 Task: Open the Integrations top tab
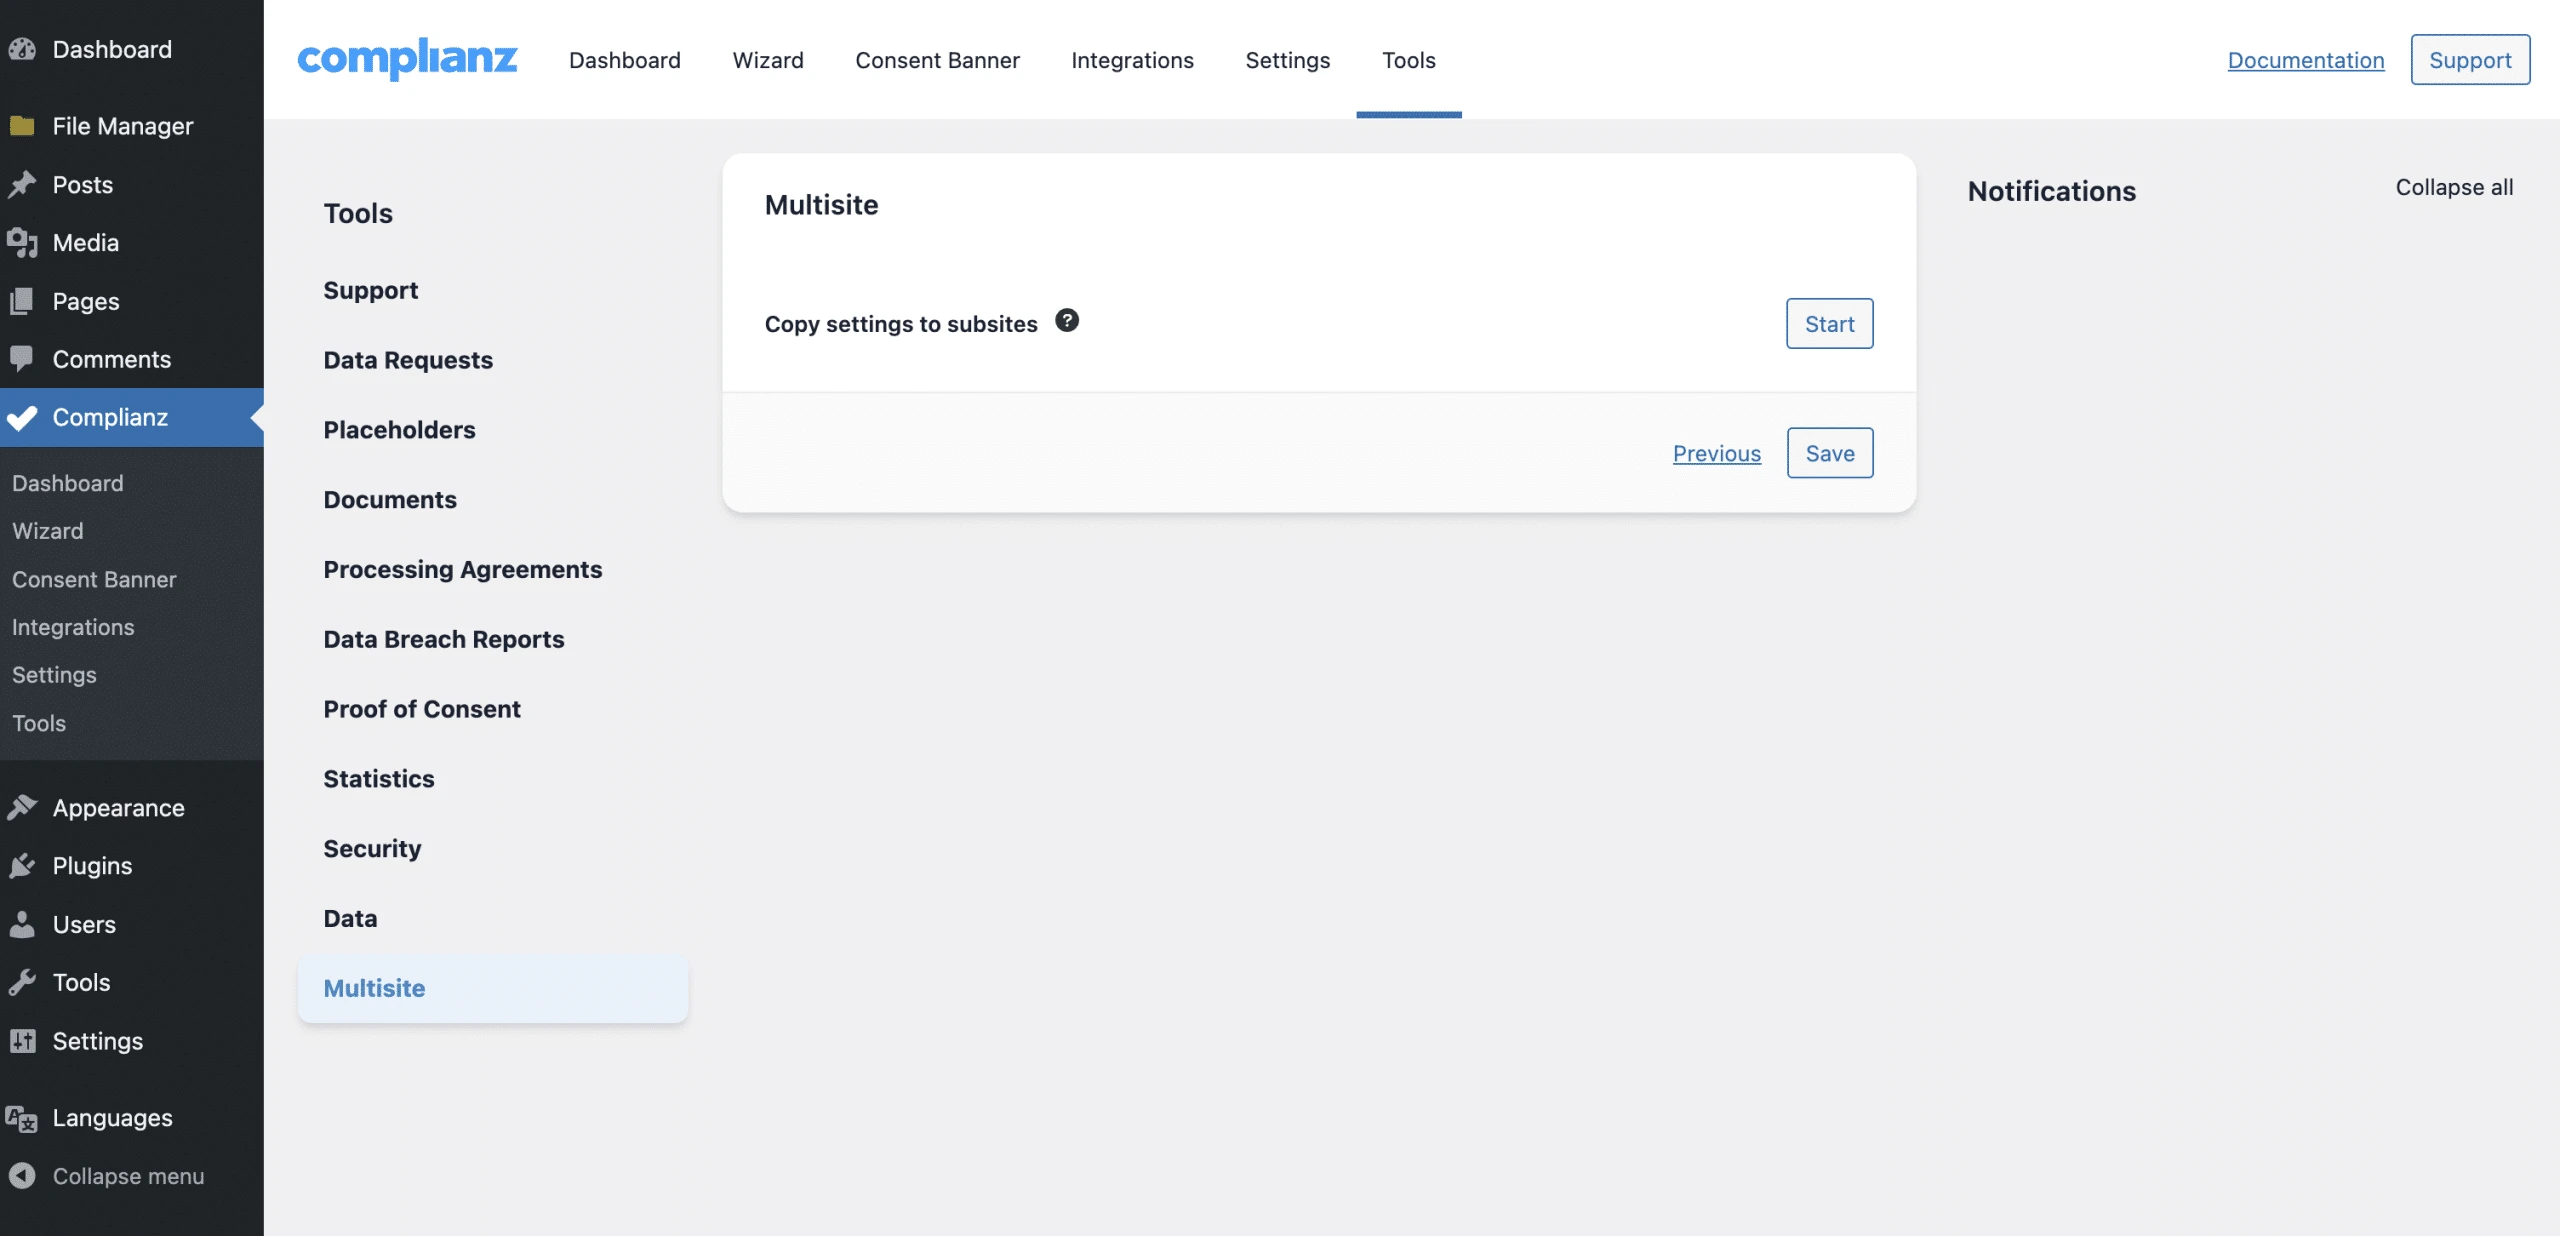[1132, 60]
